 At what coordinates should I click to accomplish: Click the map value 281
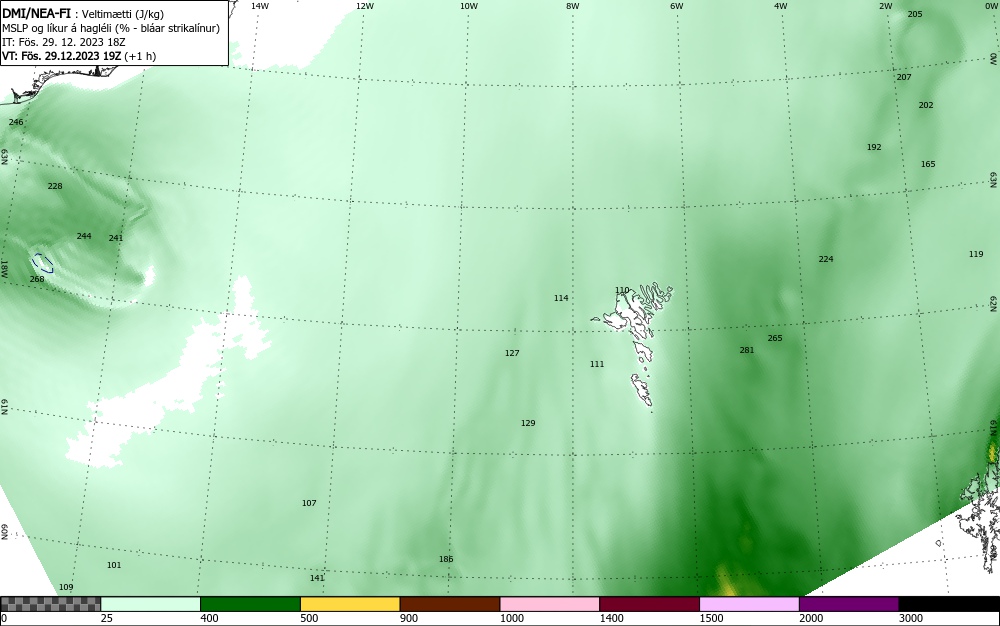point(747,350)
